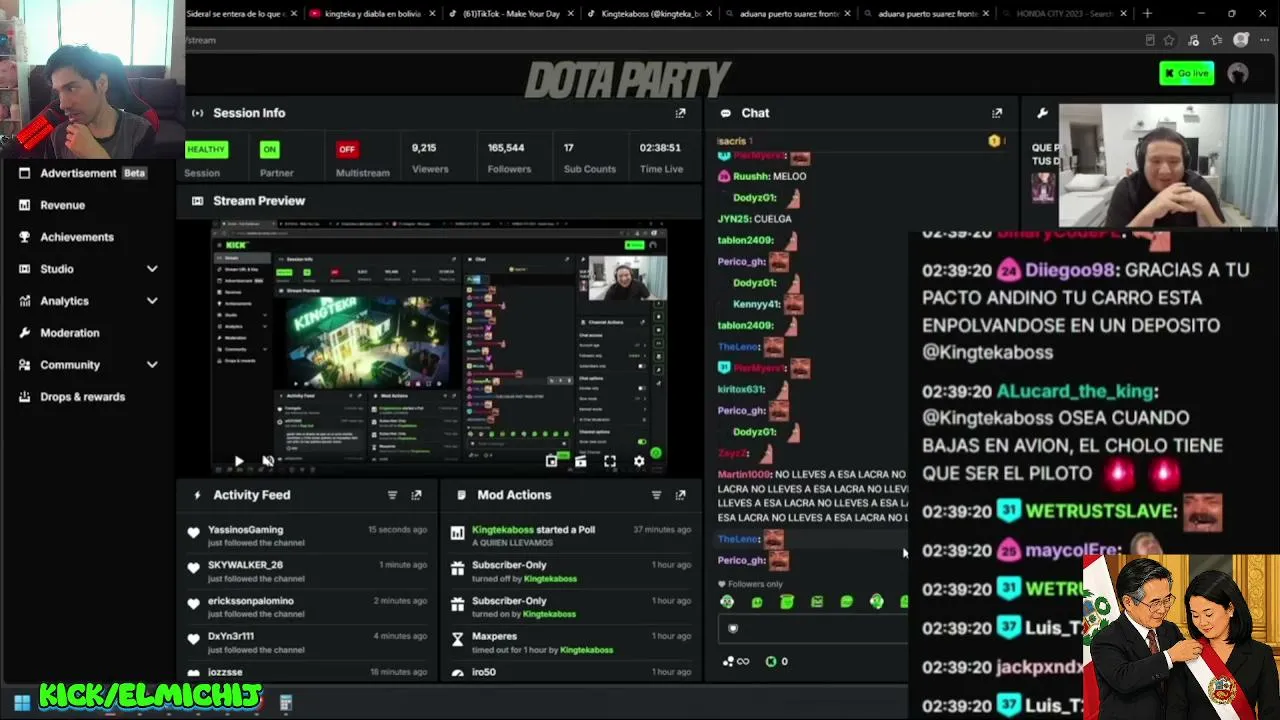Open Advertisement Beta in the sidebar
Viewport: 1280px width, 720px height.
pyautogui.click(x=85, y=173)
